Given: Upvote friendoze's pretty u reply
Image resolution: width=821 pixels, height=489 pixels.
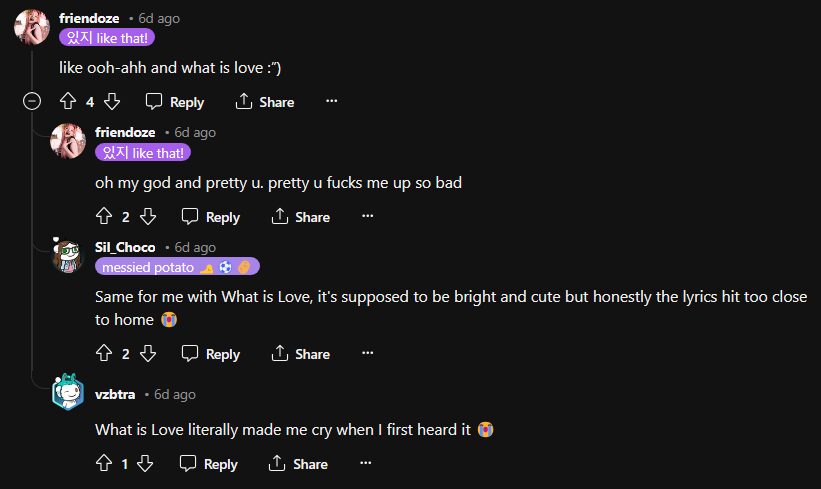Looking at the screenshot, I should point(104,216).
